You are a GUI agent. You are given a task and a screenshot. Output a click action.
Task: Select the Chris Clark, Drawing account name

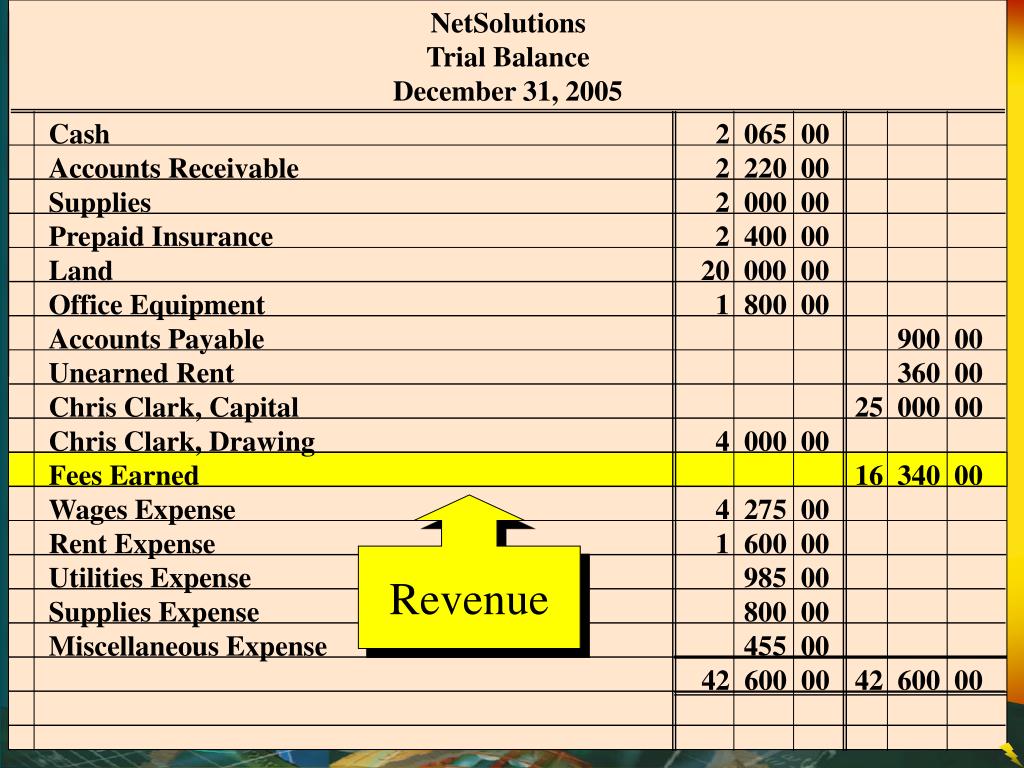(182, 442)
